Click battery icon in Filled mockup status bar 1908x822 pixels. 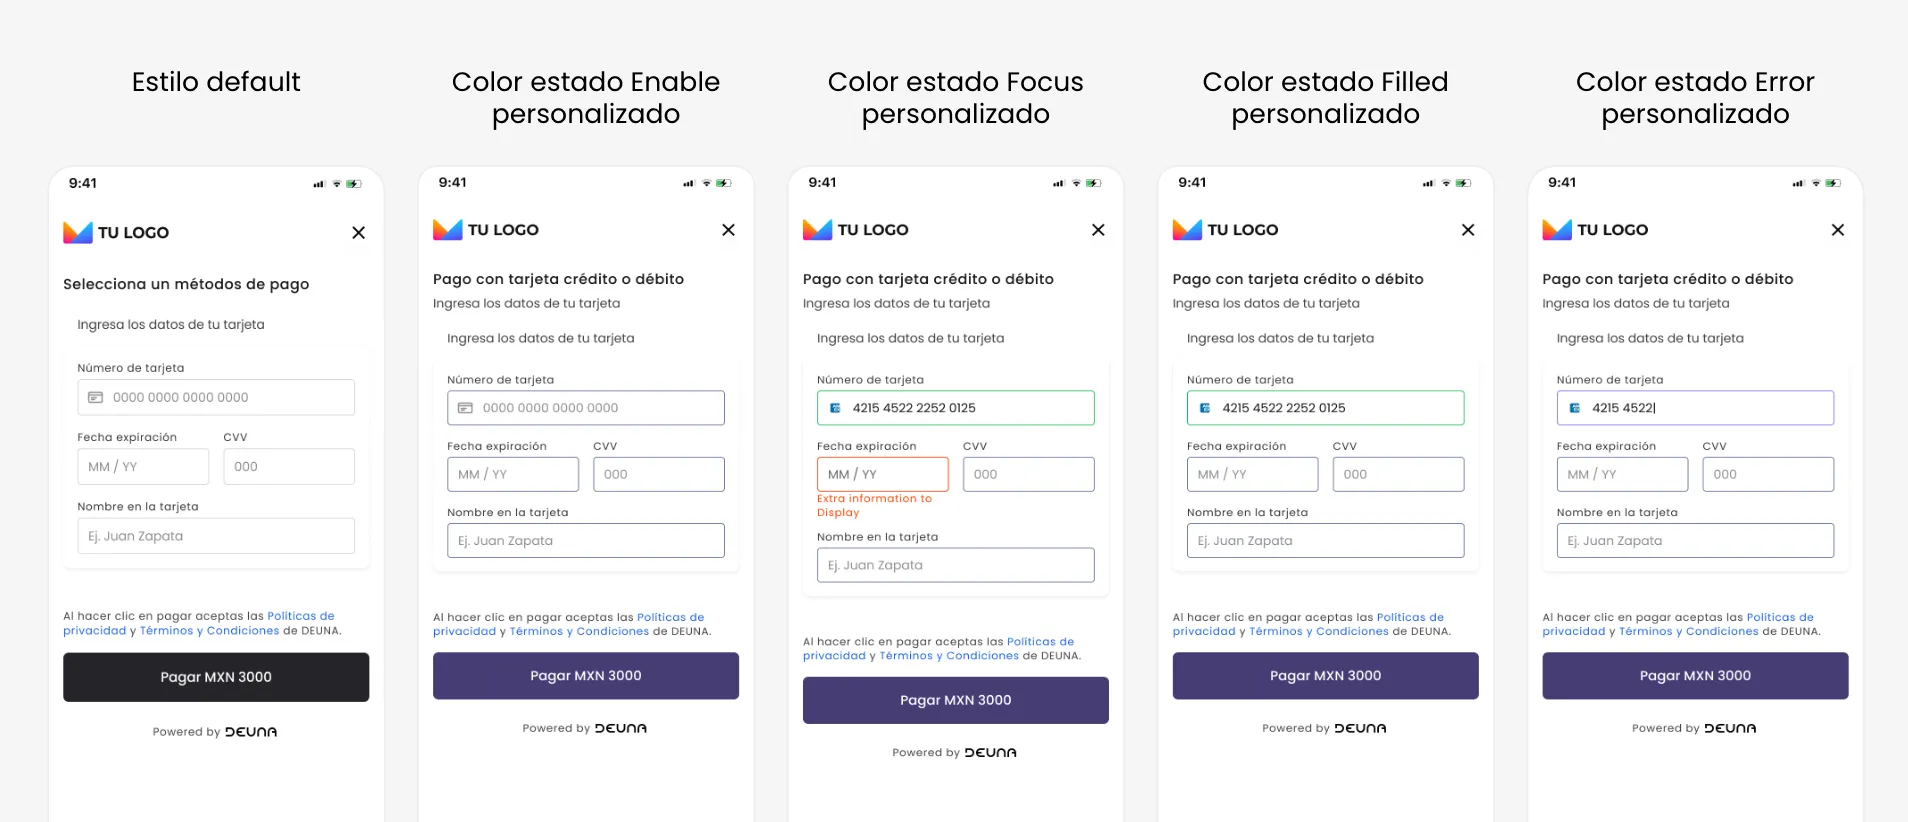1463,183
